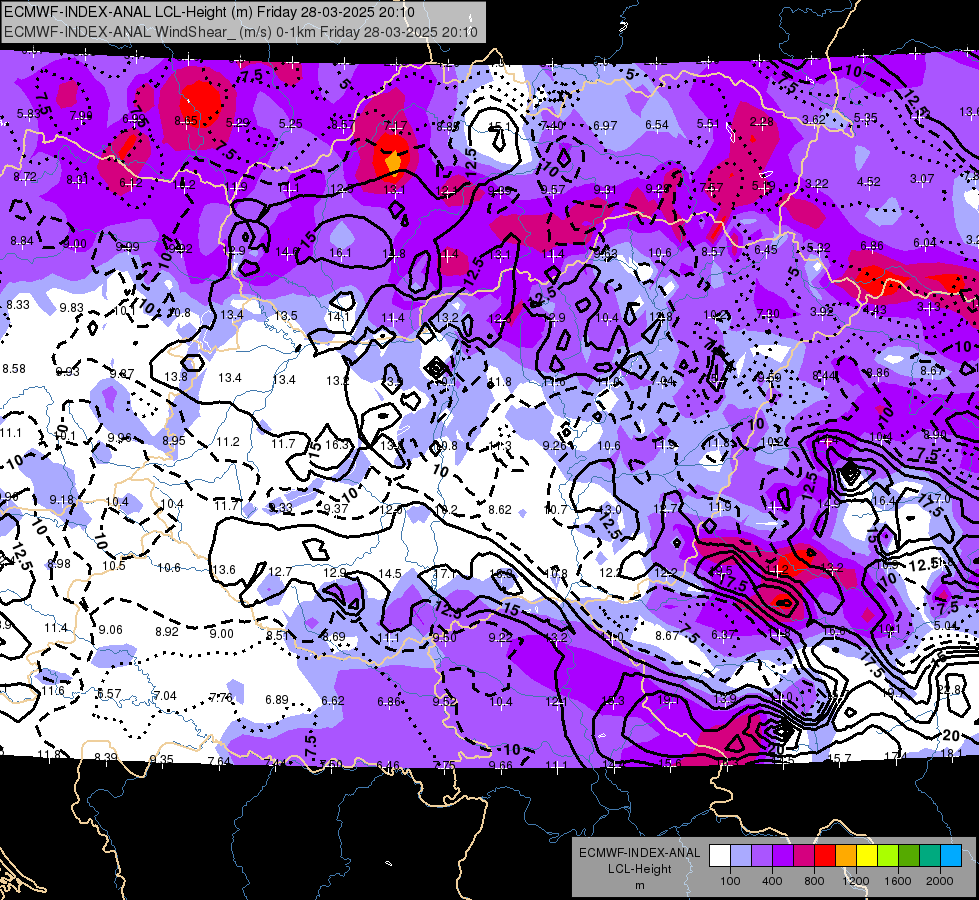The image size is (979, 900).
Task: Click the grid value 8.67
Action: tap(667, 635)
